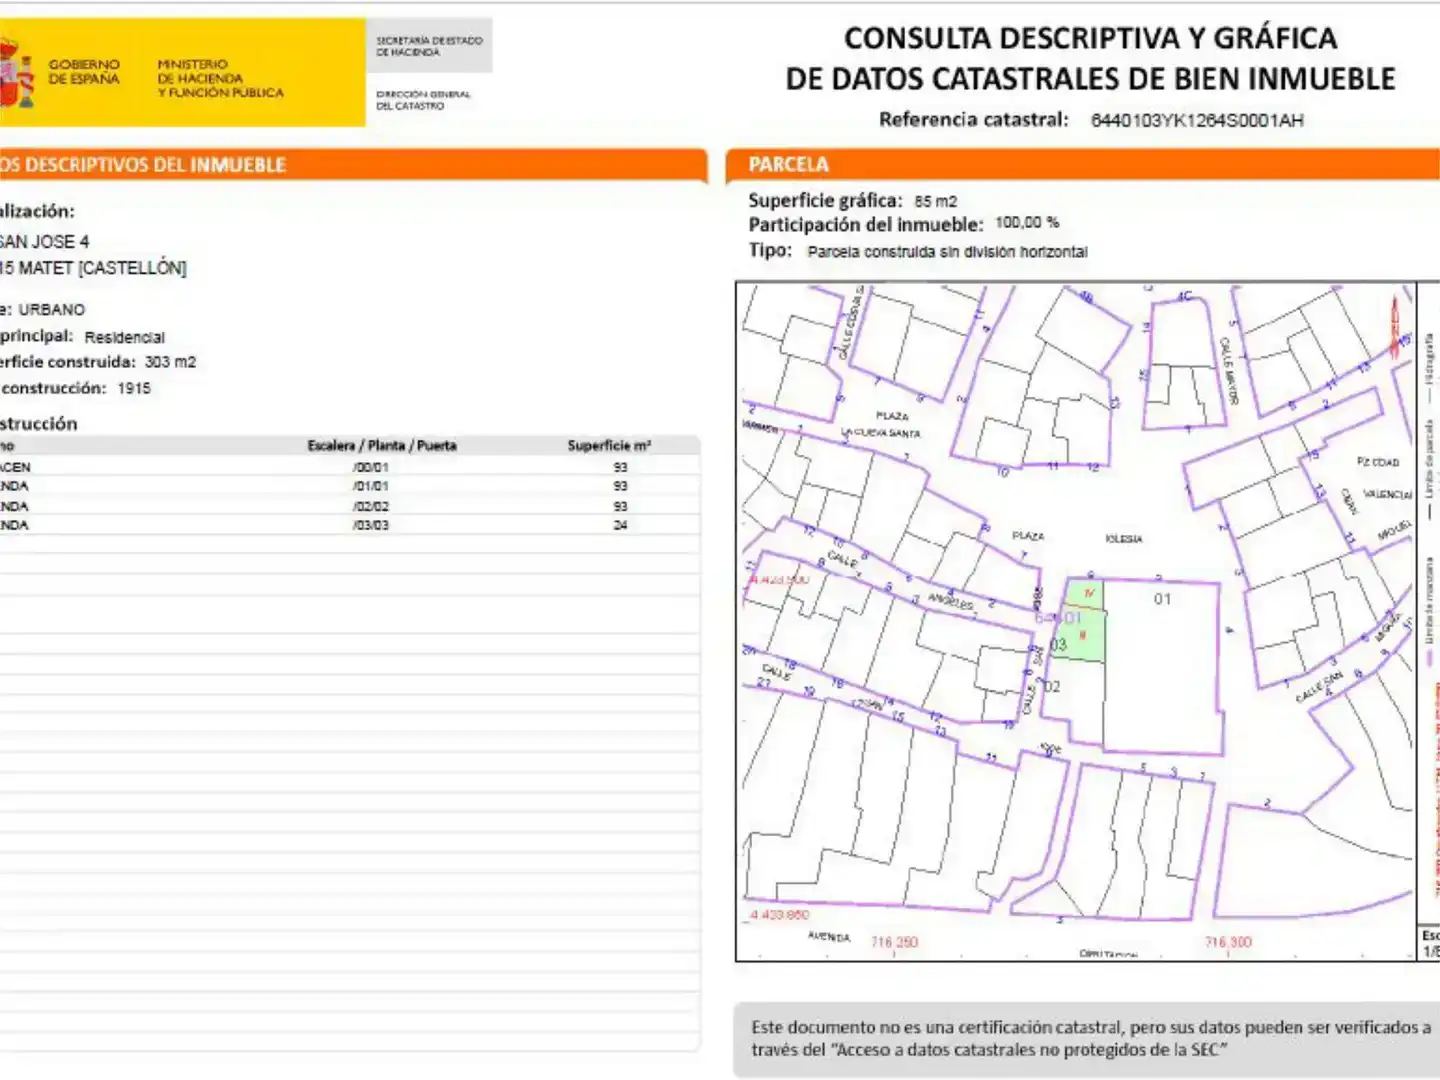Select 'Parcela construida sin división horizontal' text

pos(947,252)
